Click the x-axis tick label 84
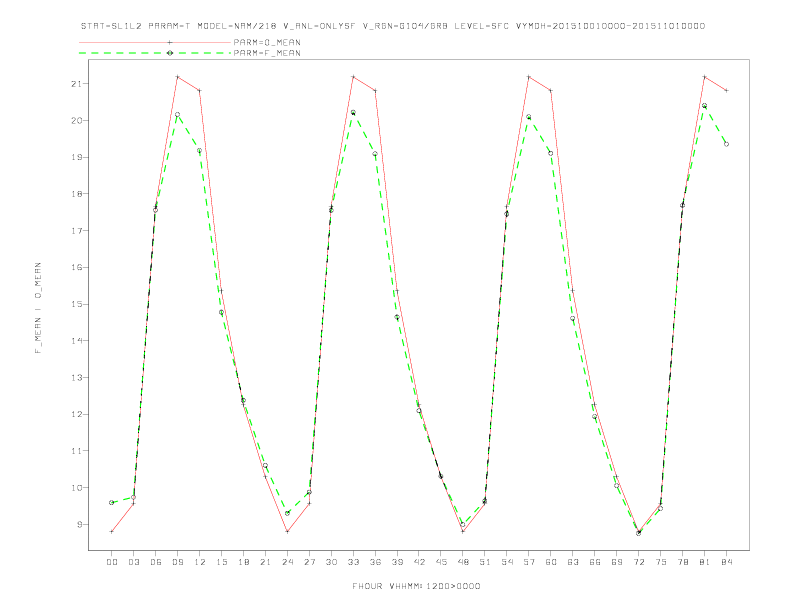792x612 pixels. click(727, 562)
